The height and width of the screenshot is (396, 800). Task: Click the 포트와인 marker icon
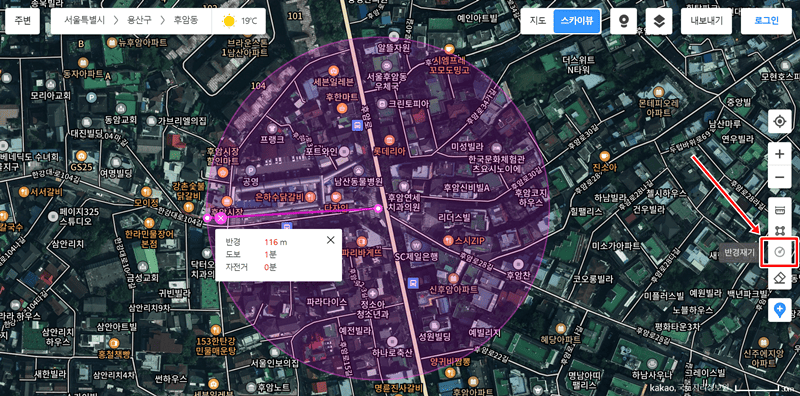(x=344, y=151)
